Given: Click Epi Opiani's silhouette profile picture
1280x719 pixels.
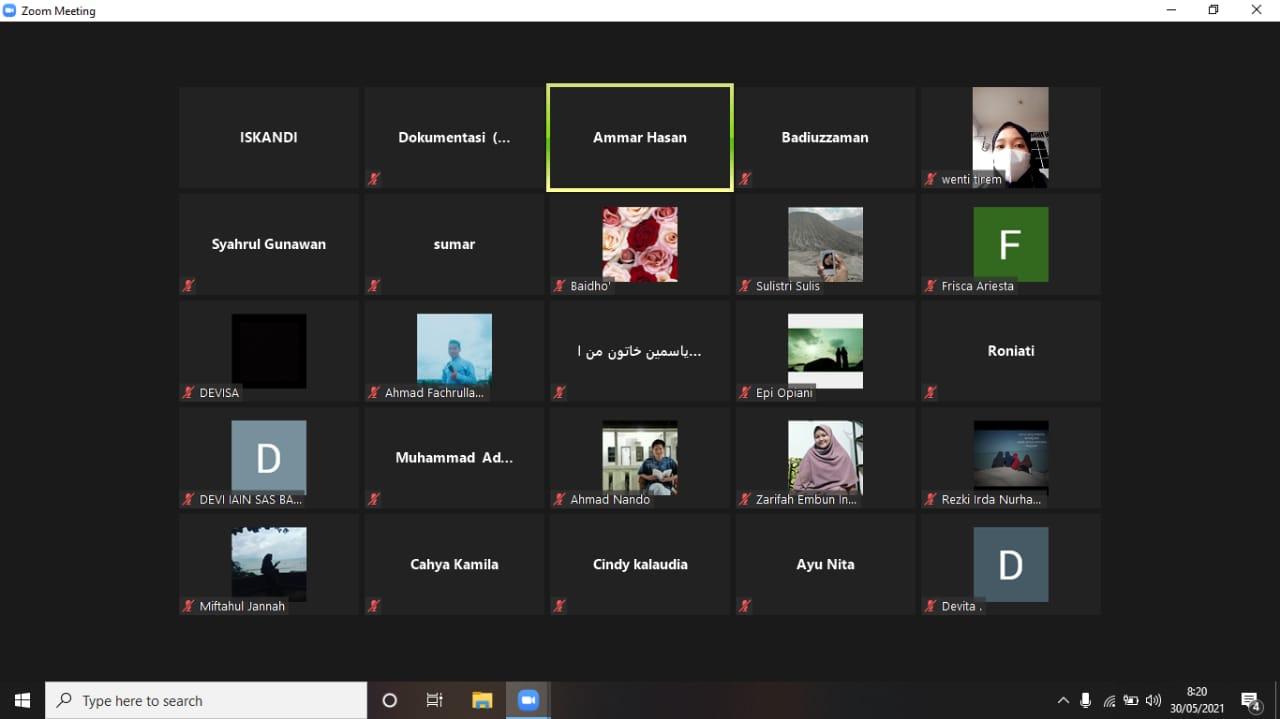Looking at the screenshot, I should click(x=825, y=351).
